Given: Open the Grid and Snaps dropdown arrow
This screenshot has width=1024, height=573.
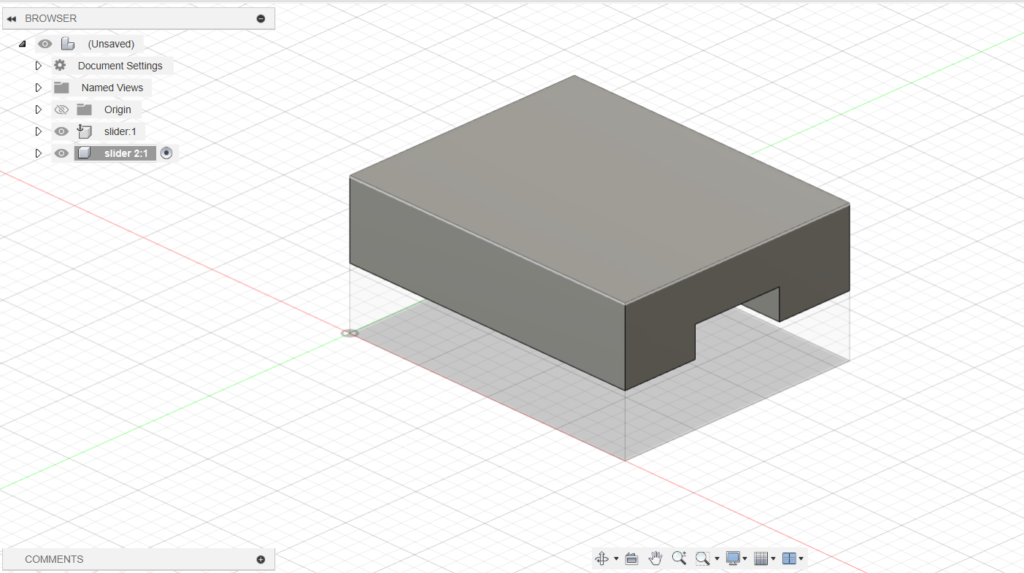Looking at the screenshot, I should pos(773,559).
